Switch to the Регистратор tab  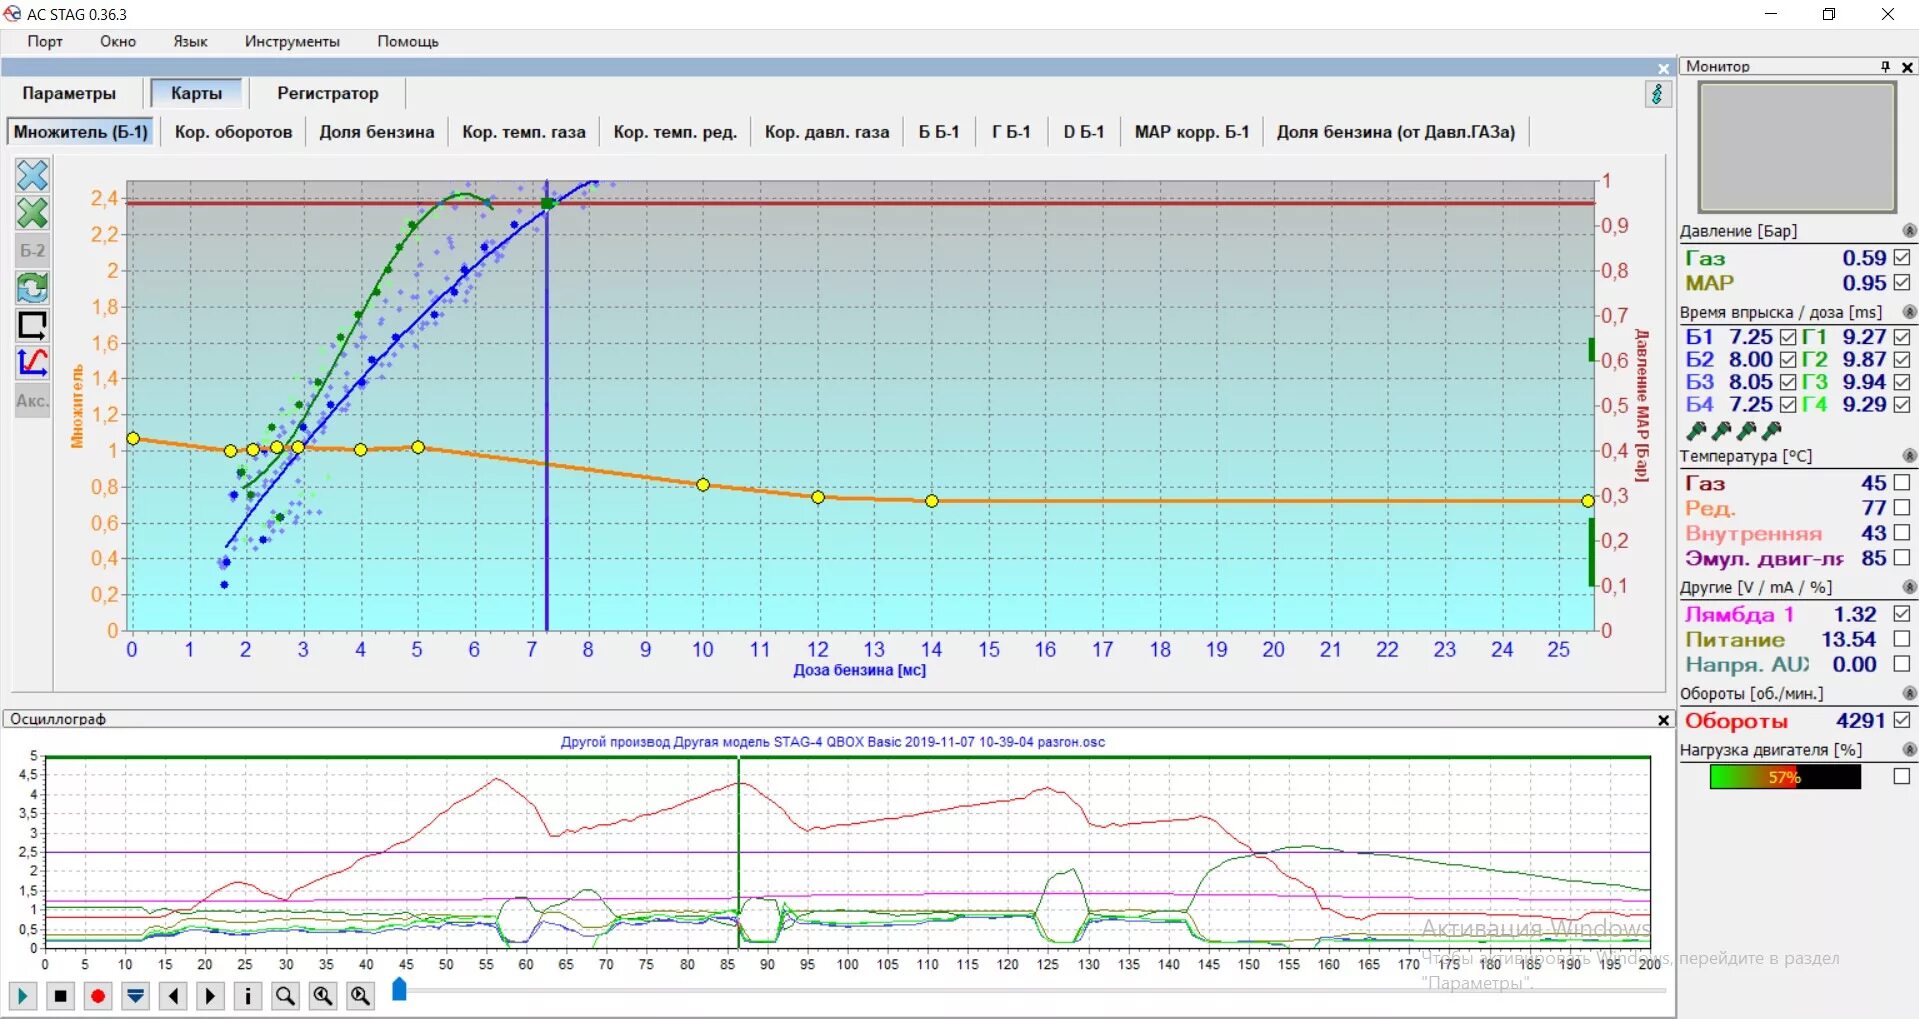tap(328, 93)
